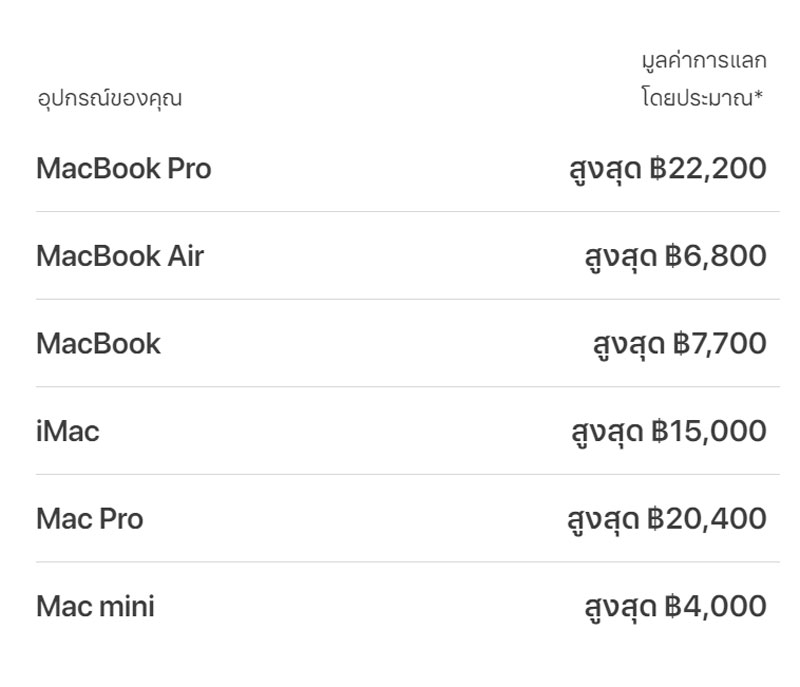Click the divider line below MacBook Pro

tap(407, 212)
